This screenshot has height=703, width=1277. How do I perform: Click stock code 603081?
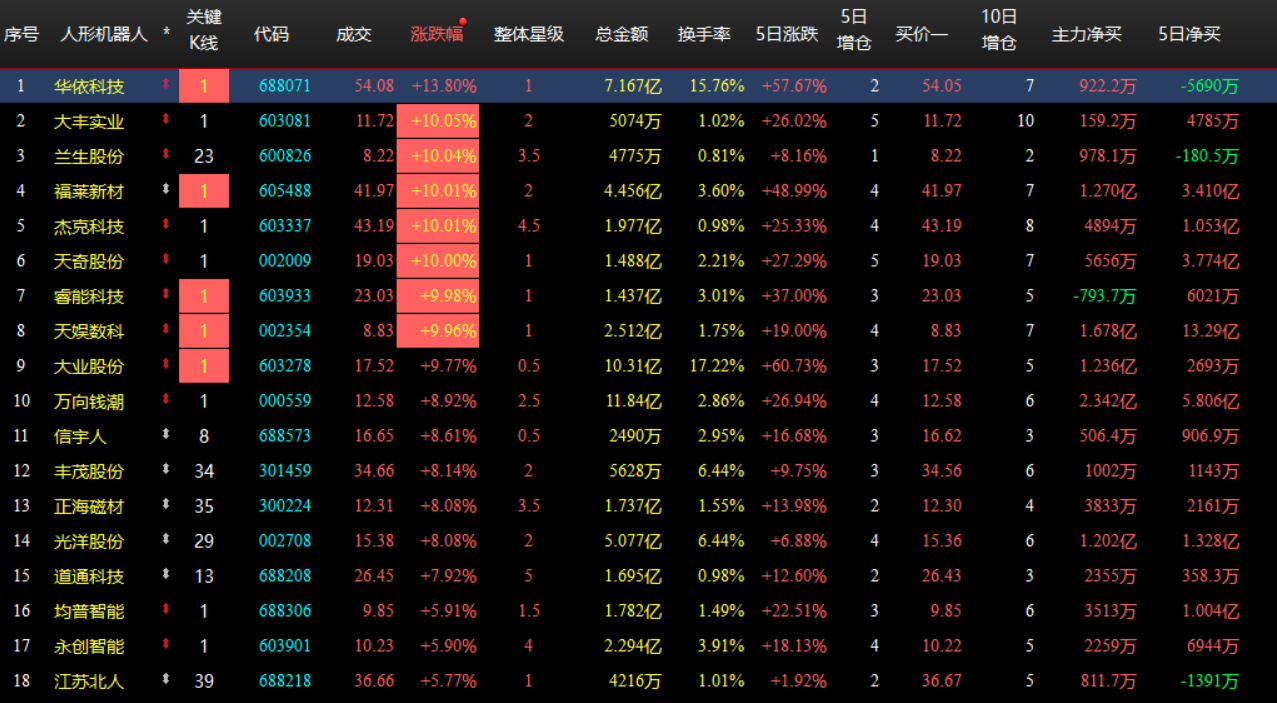[x=285, y=121]
